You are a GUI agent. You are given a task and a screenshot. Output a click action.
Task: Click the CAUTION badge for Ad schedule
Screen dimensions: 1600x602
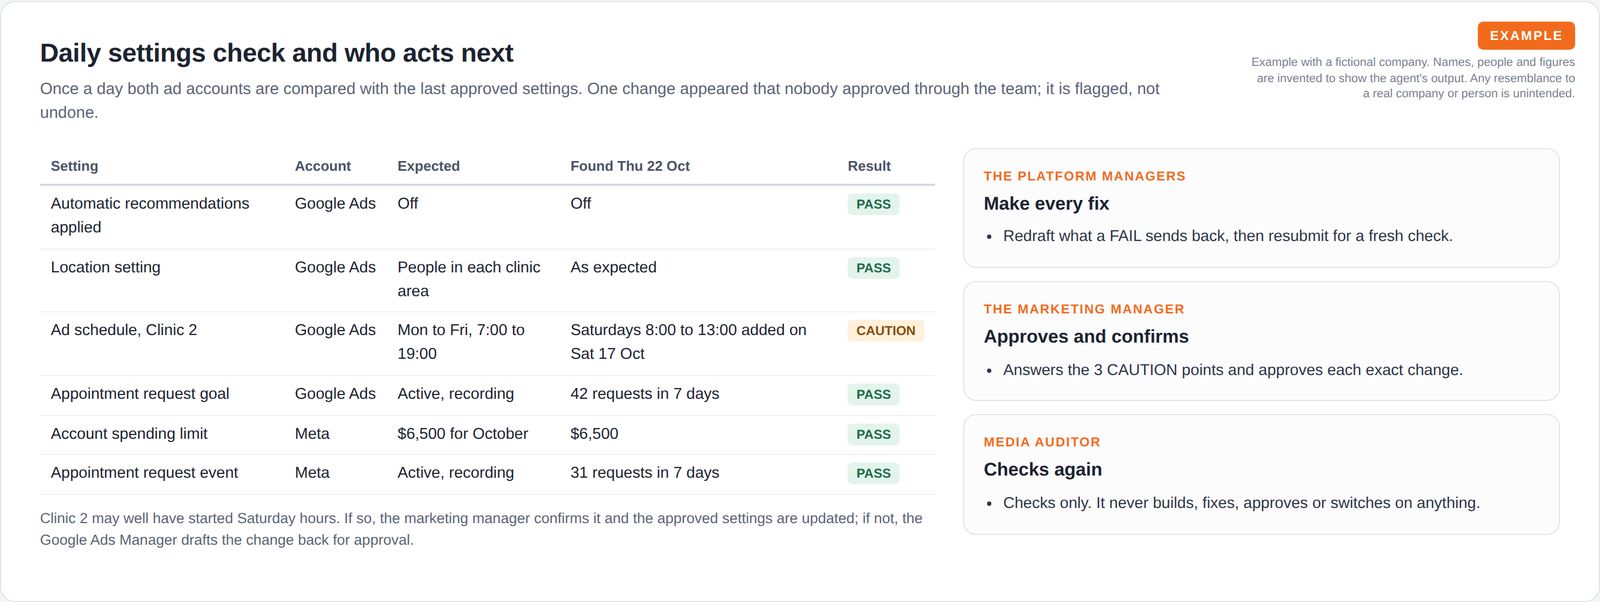(885, 331)
